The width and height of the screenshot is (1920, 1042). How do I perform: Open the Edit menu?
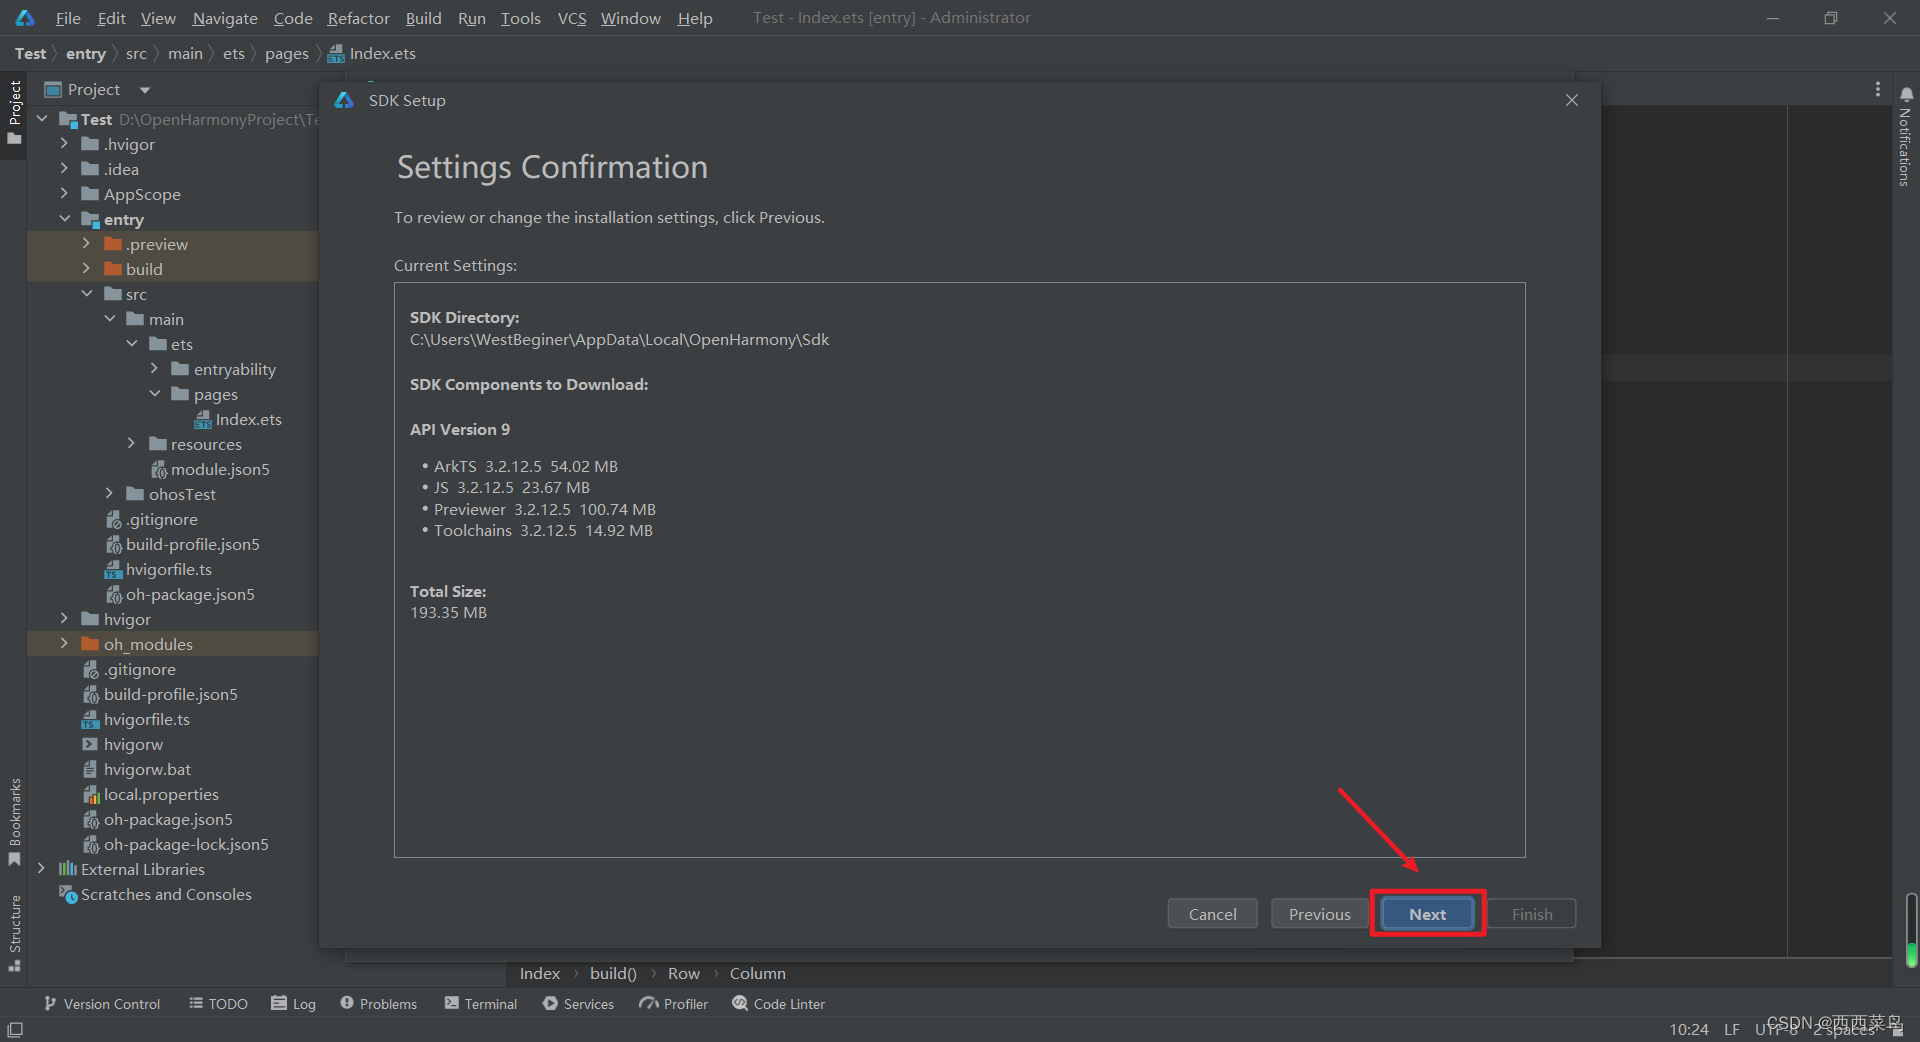[111, 18]
